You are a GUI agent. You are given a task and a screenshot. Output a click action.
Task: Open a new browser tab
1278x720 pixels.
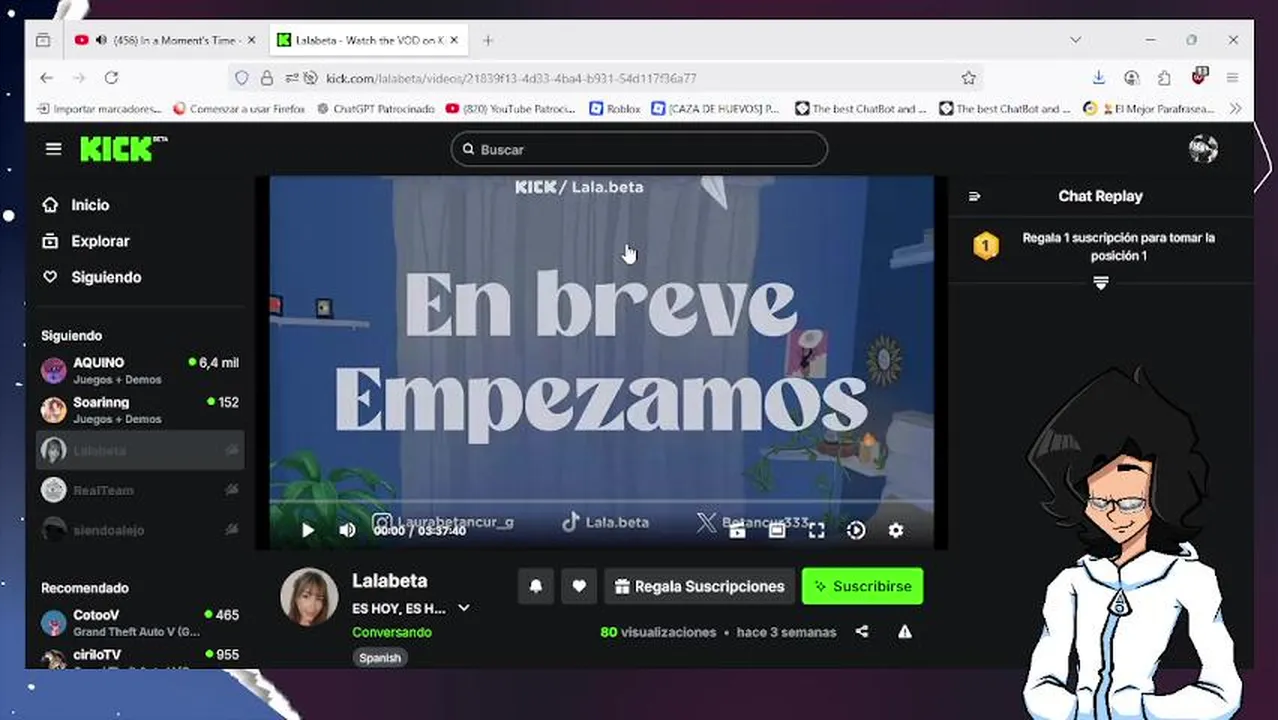coord(488,40)
